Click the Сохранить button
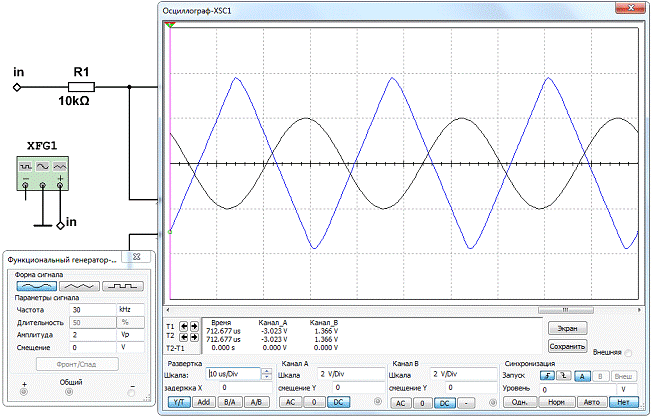 (x=566, y=346)
